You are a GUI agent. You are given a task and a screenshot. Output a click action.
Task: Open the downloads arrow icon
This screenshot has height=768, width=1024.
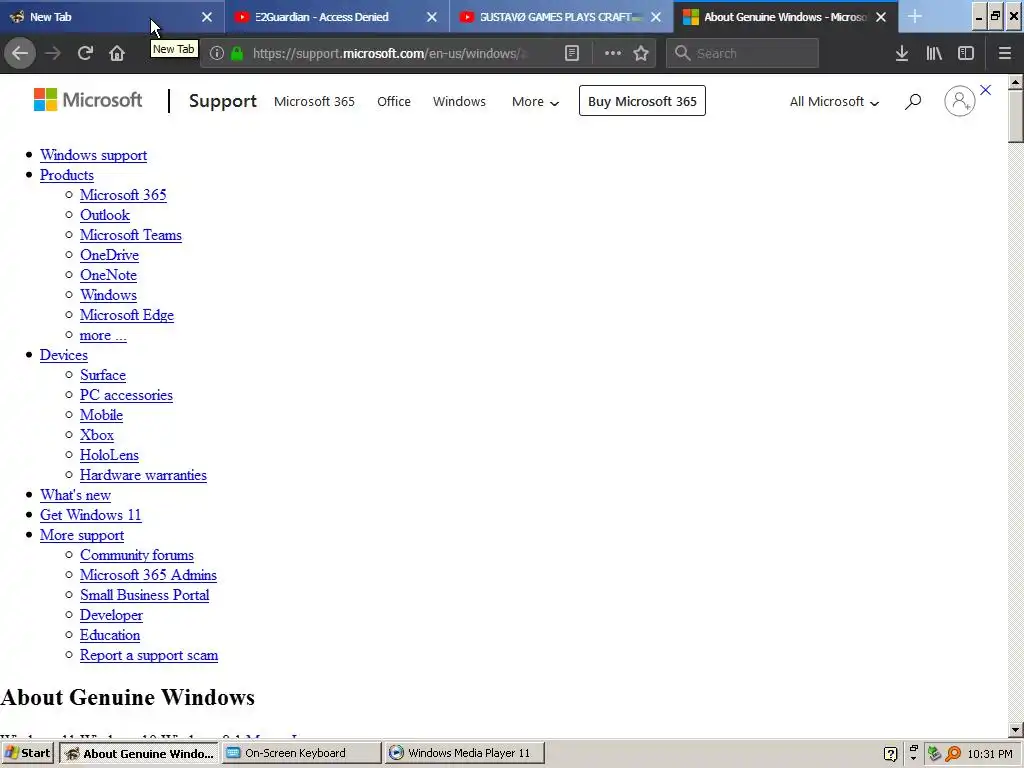click(x=902, y=53)
